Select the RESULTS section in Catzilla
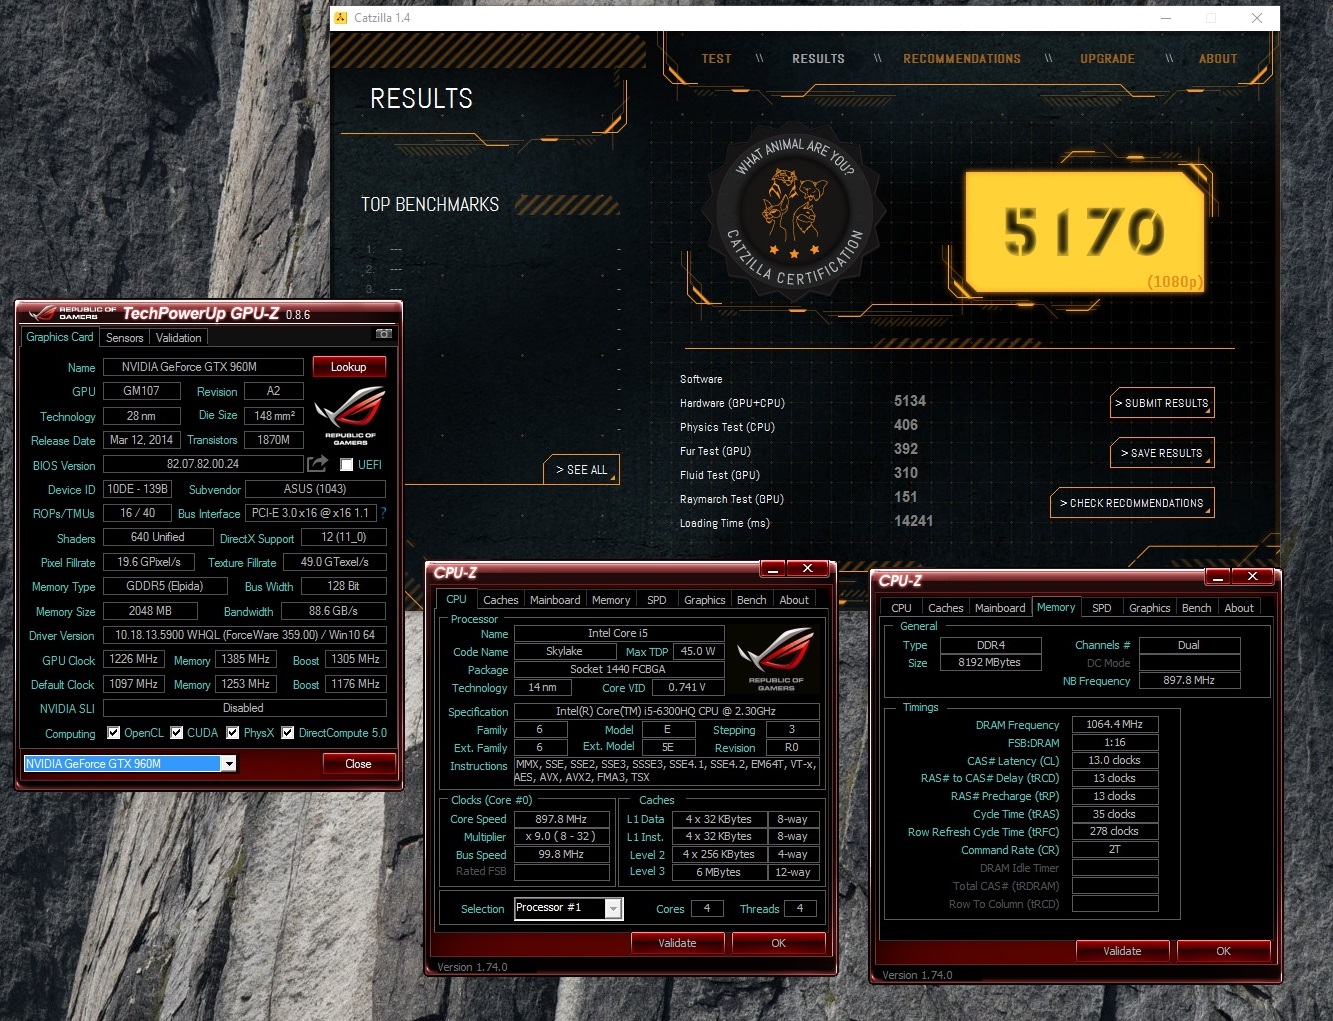The width and height of the screenshot is (1333, 1021). pos(818,59)
